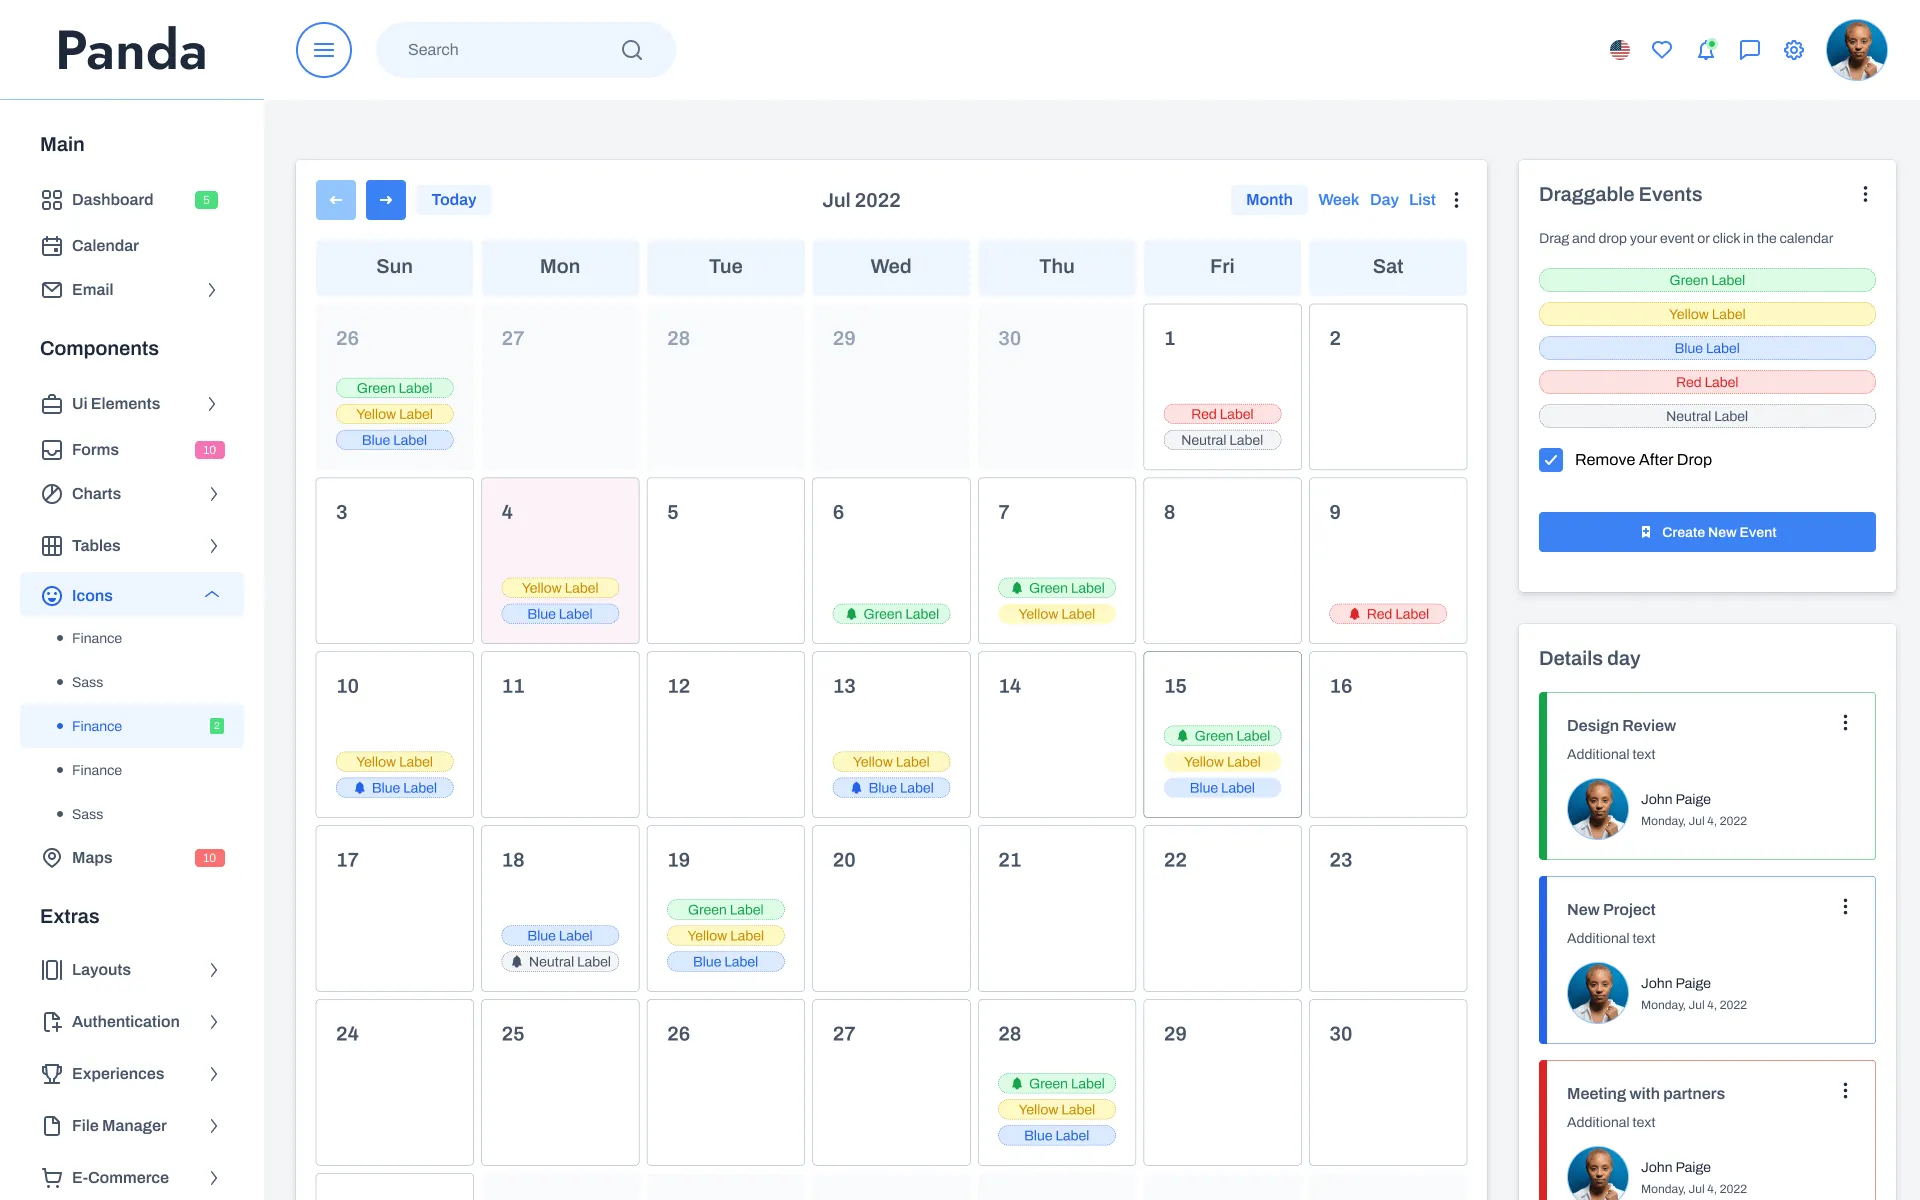The width and height of the screenshot is (1920, 1200).
Task: Open the Maps sidebar item
Action: click(92, 857)
